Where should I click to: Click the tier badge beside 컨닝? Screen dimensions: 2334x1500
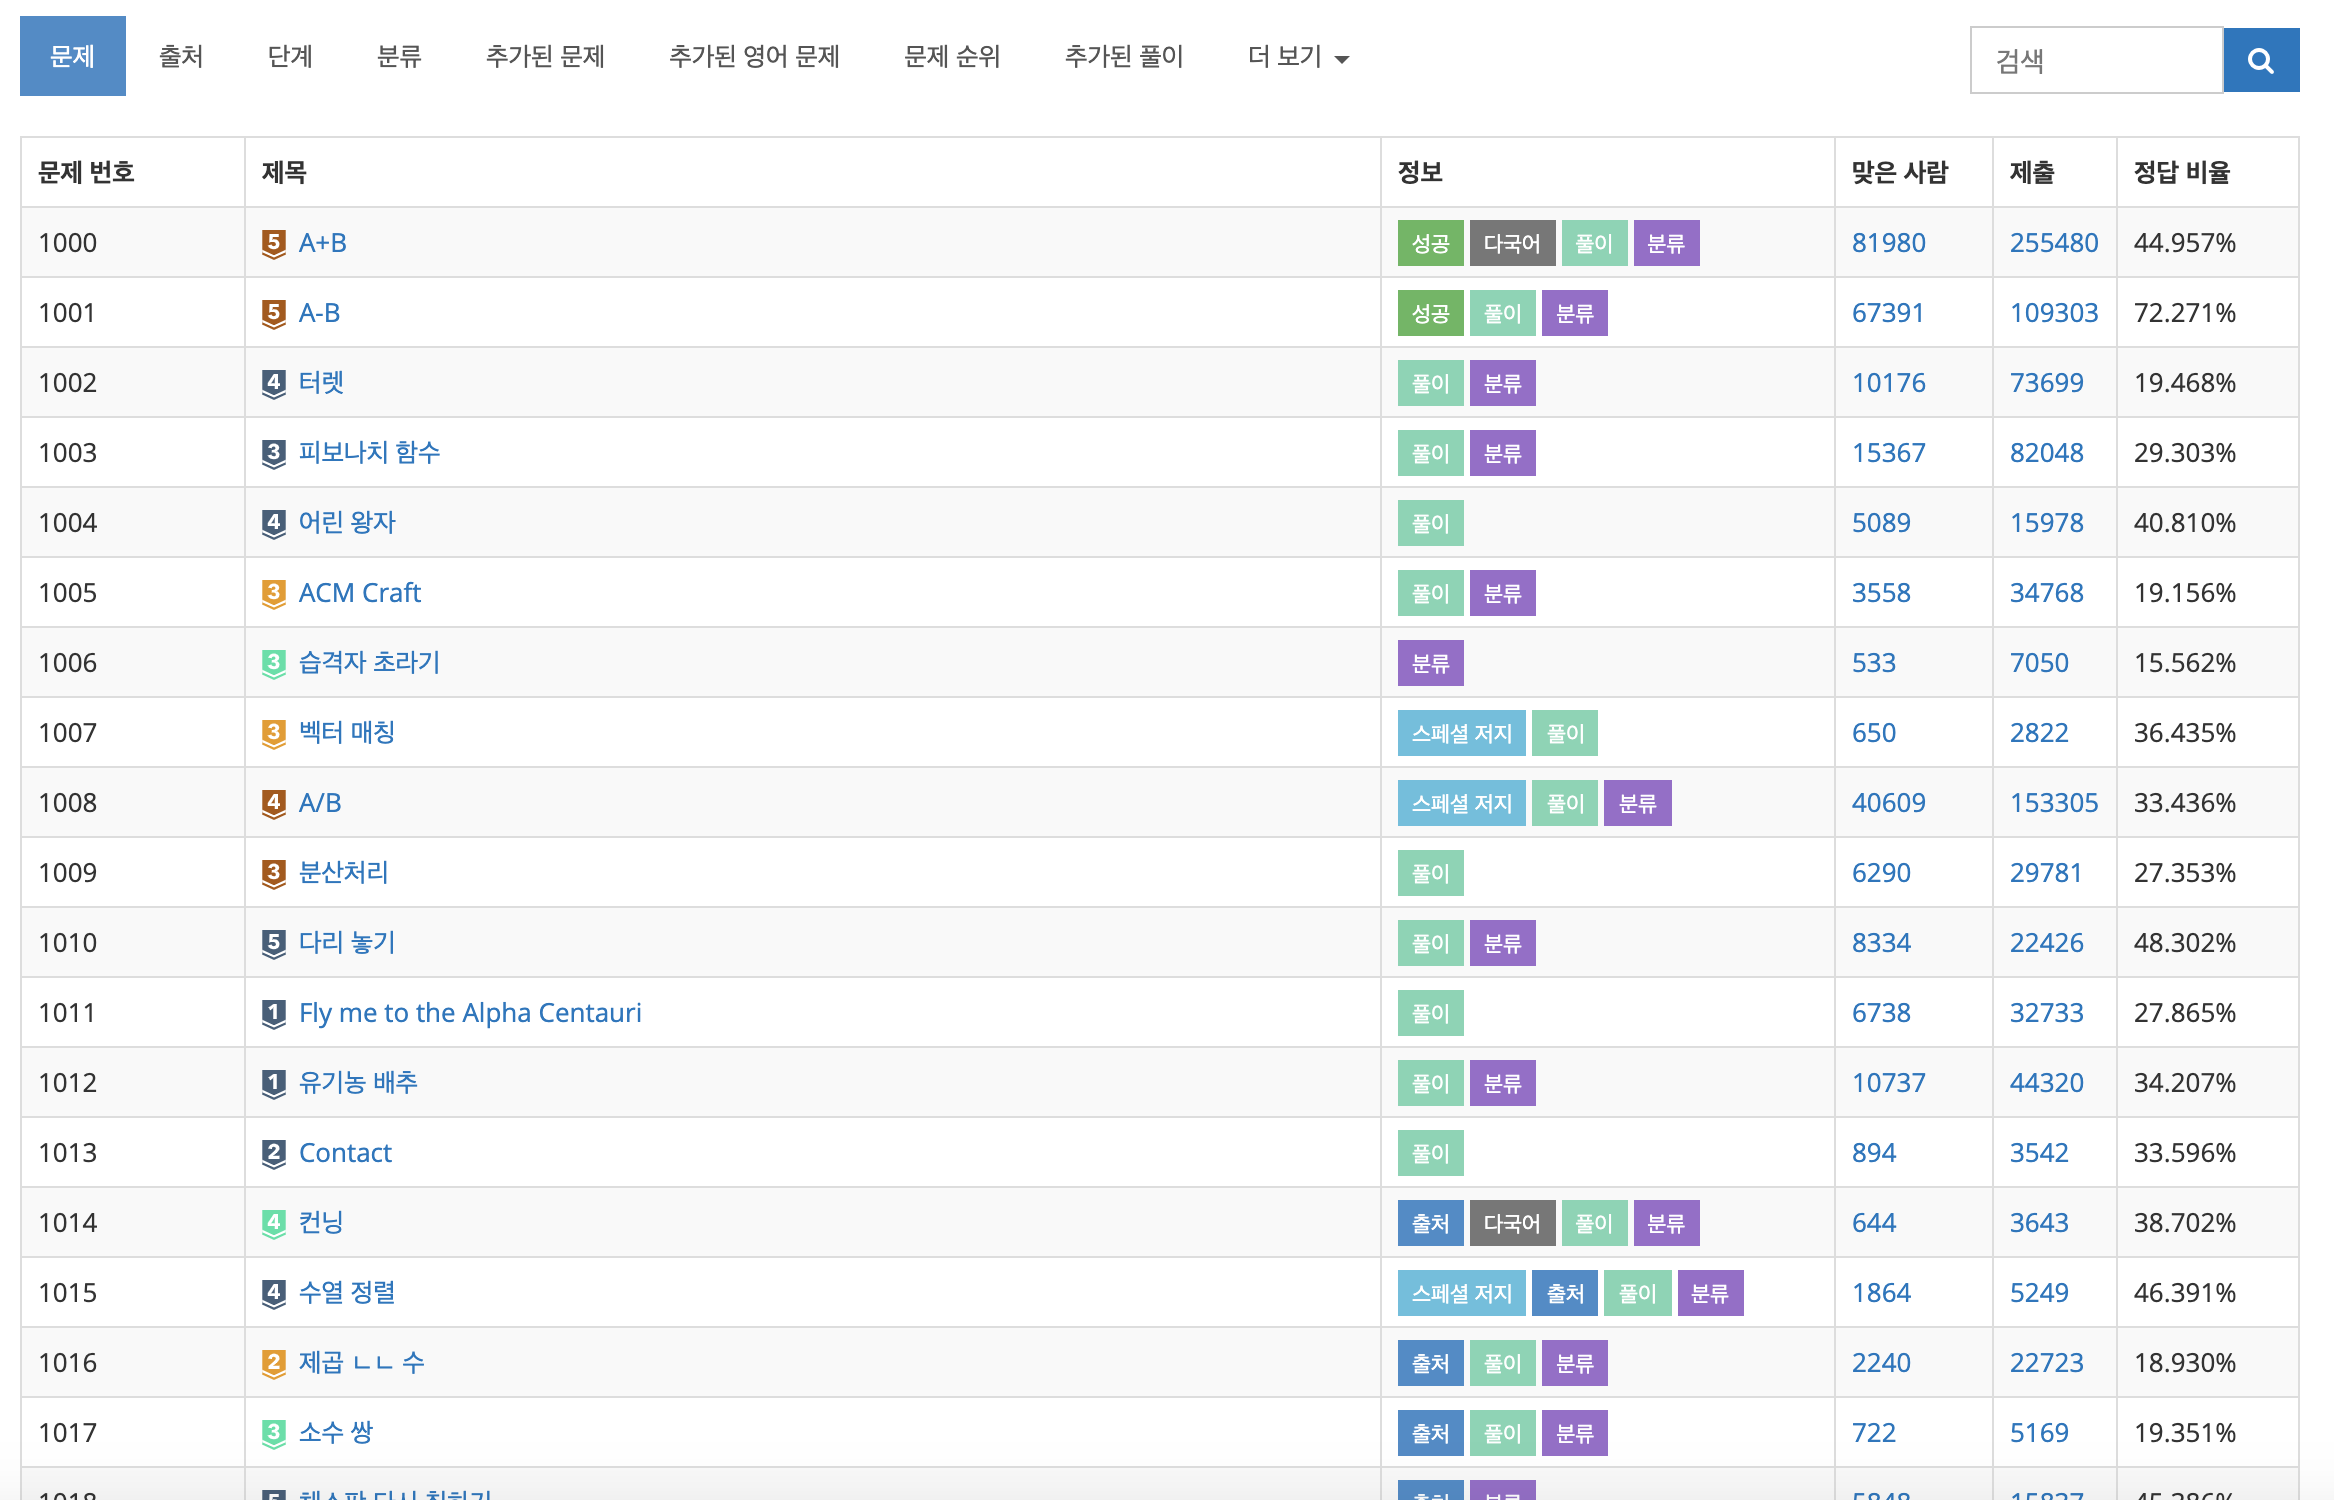point(273,1223)
